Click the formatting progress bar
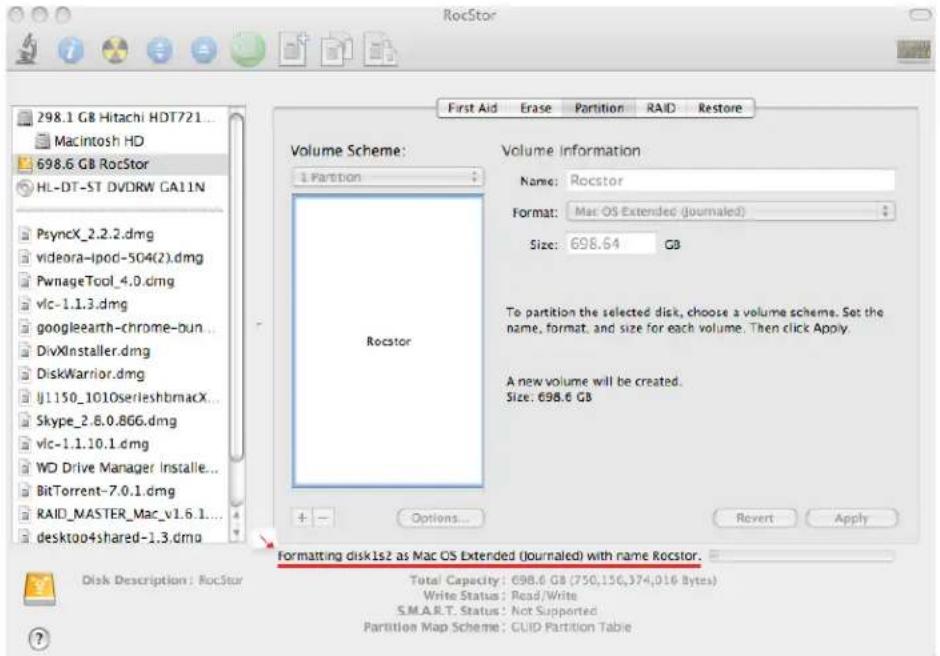The width and height of the screenshot is (940, 656). pyautogui.click(x=802, y=556)
